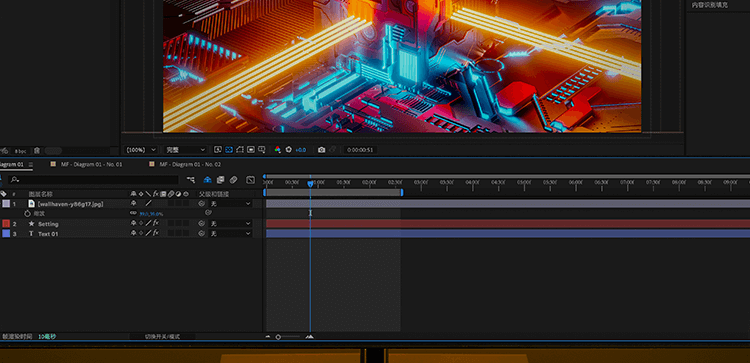Click the 父级和链接 column header
Screen dimensions: 750x363
214,194
